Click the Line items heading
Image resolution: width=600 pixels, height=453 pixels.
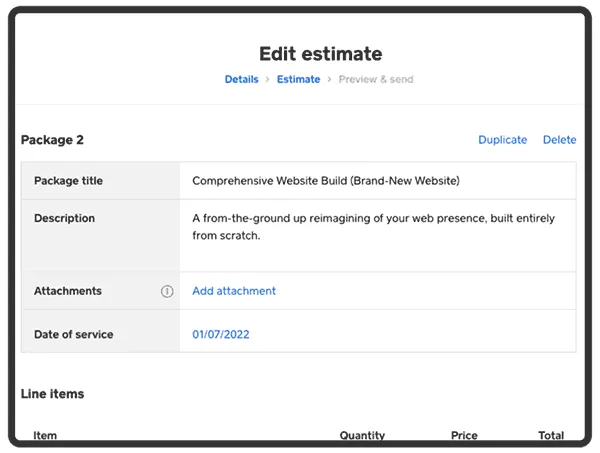pyautogui.click(x=52, y=394)
